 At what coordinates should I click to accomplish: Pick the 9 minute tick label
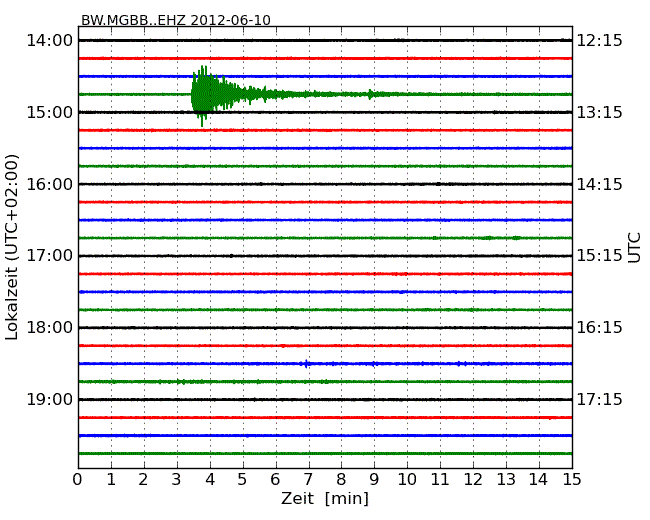[x=374, y=480]
